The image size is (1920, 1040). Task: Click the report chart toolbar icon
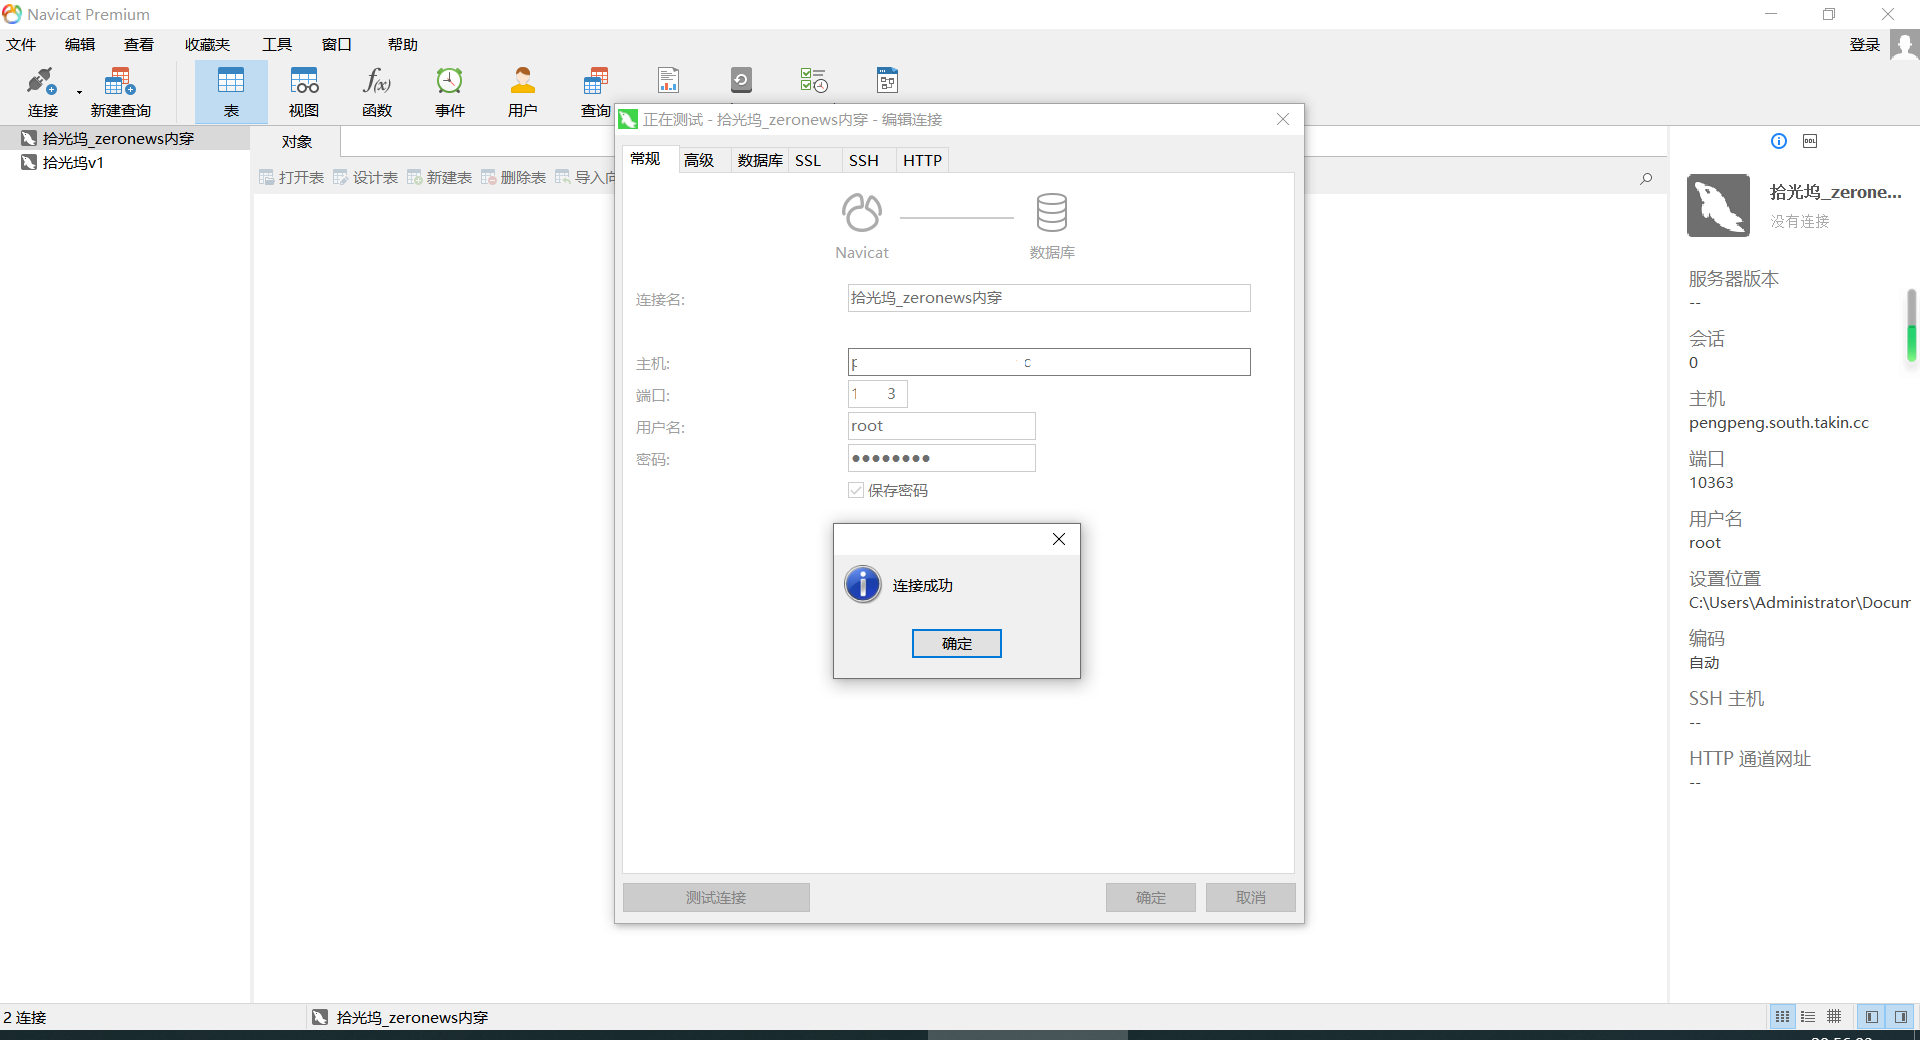[668, 80]
